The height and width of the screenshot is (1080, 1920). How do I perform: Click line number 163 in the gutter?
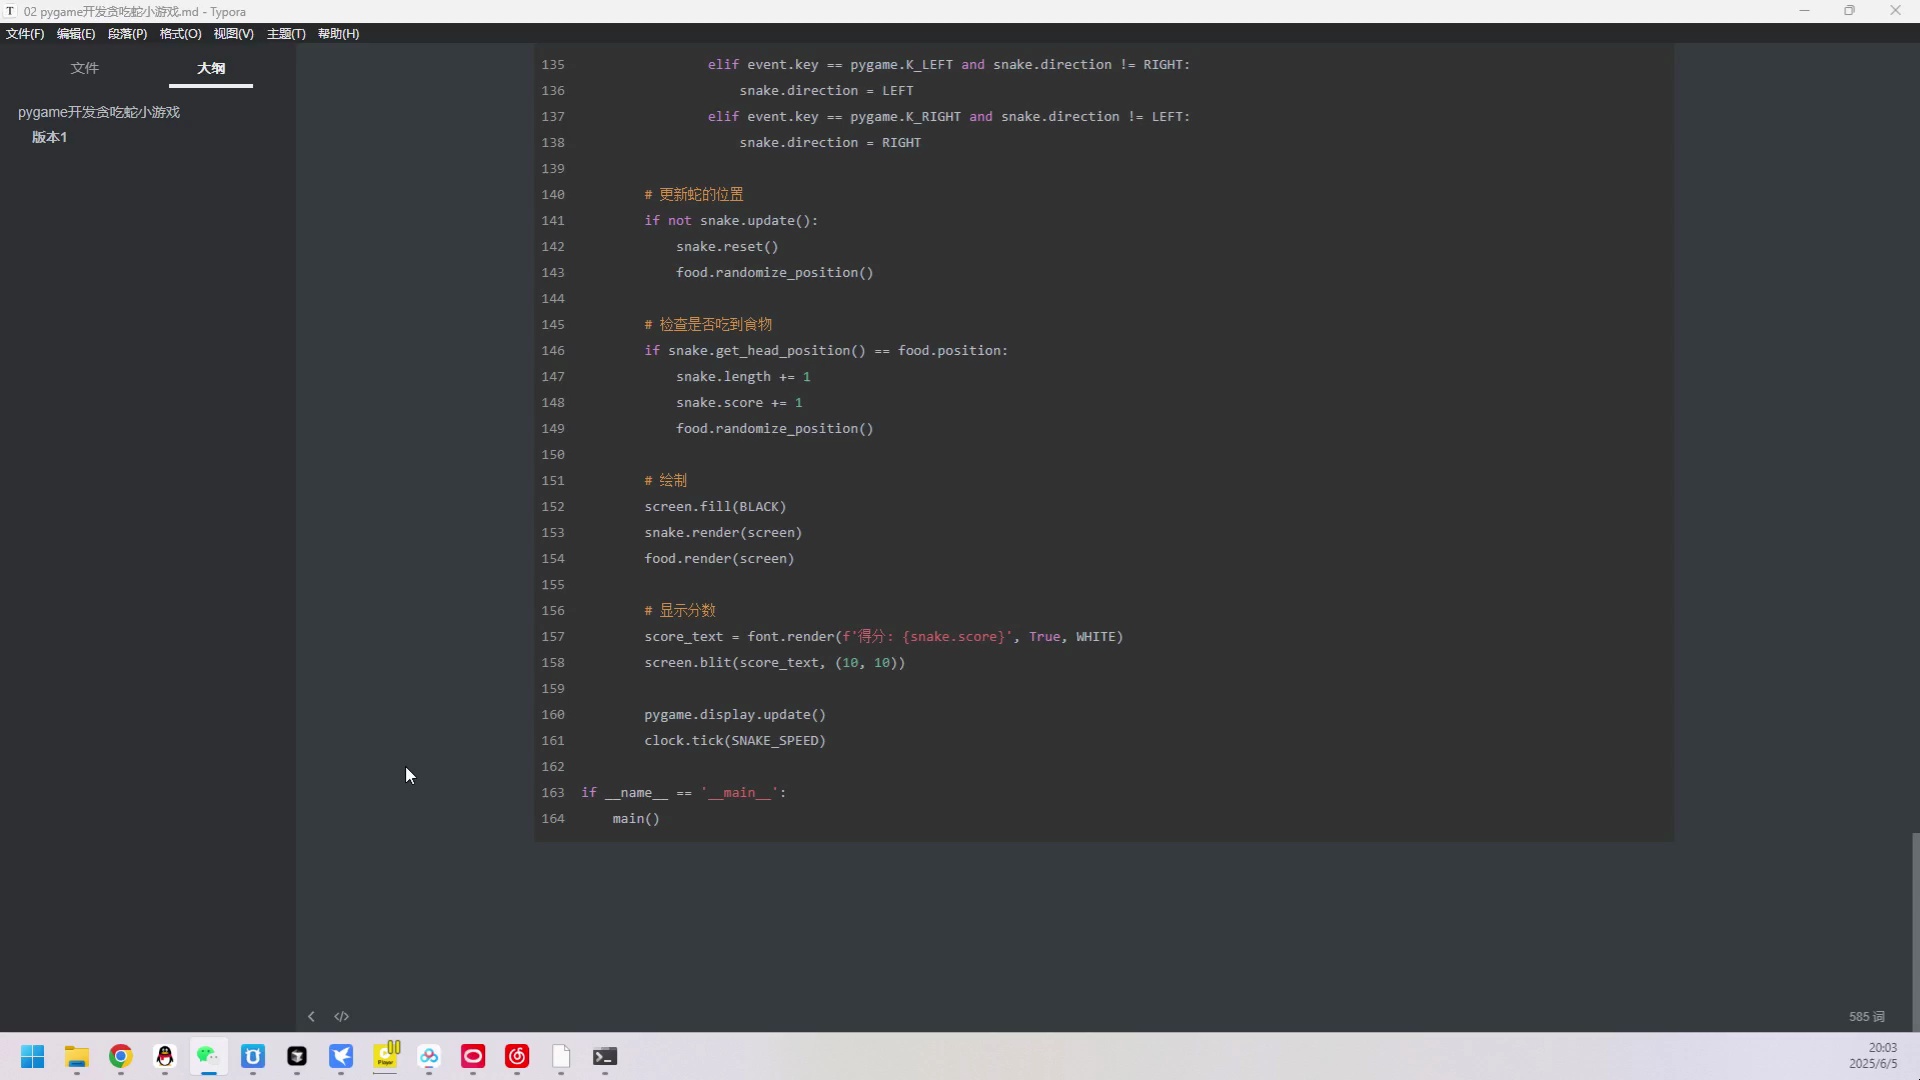pyautogui.click(x=553, y=792)
